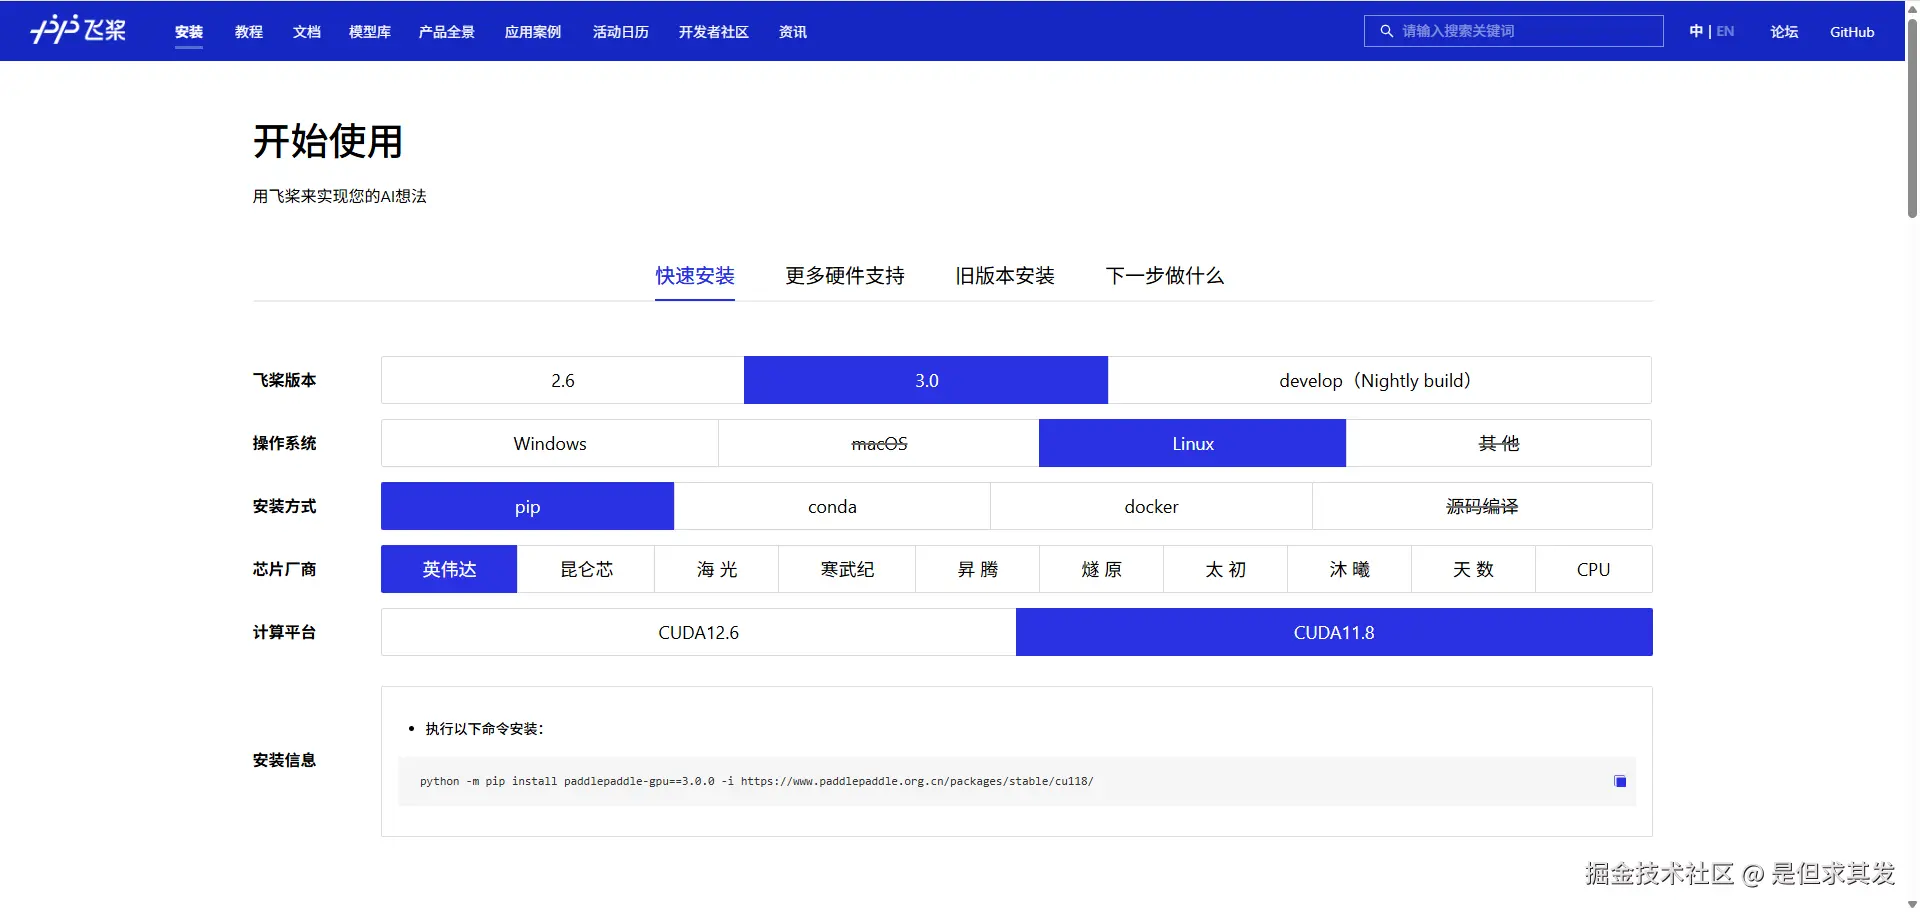The image size is (1920, 912).
Task: Copy the install command using the copy icon
Action: tap(1620, 781)
